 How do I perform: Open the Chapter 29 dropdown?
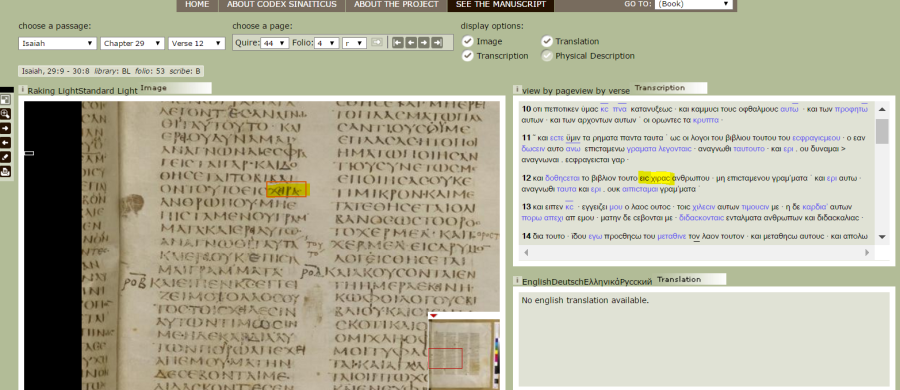click(132, 44)
